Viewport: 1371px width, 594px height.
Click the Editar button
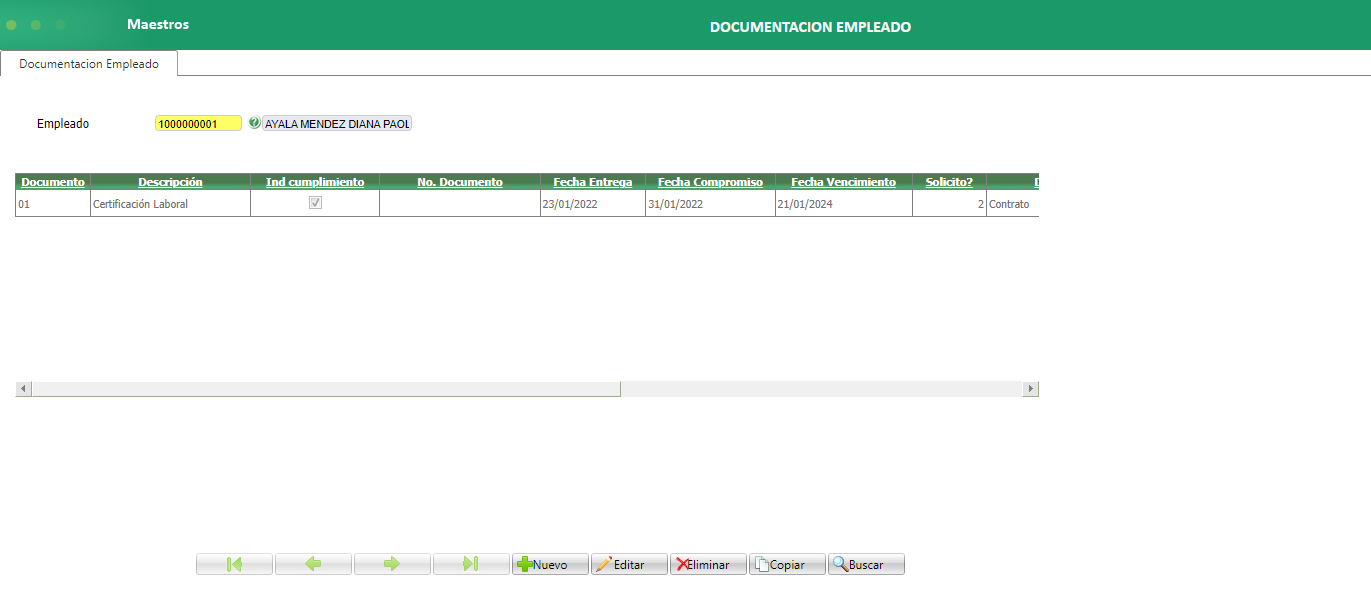tap(629, 564)
